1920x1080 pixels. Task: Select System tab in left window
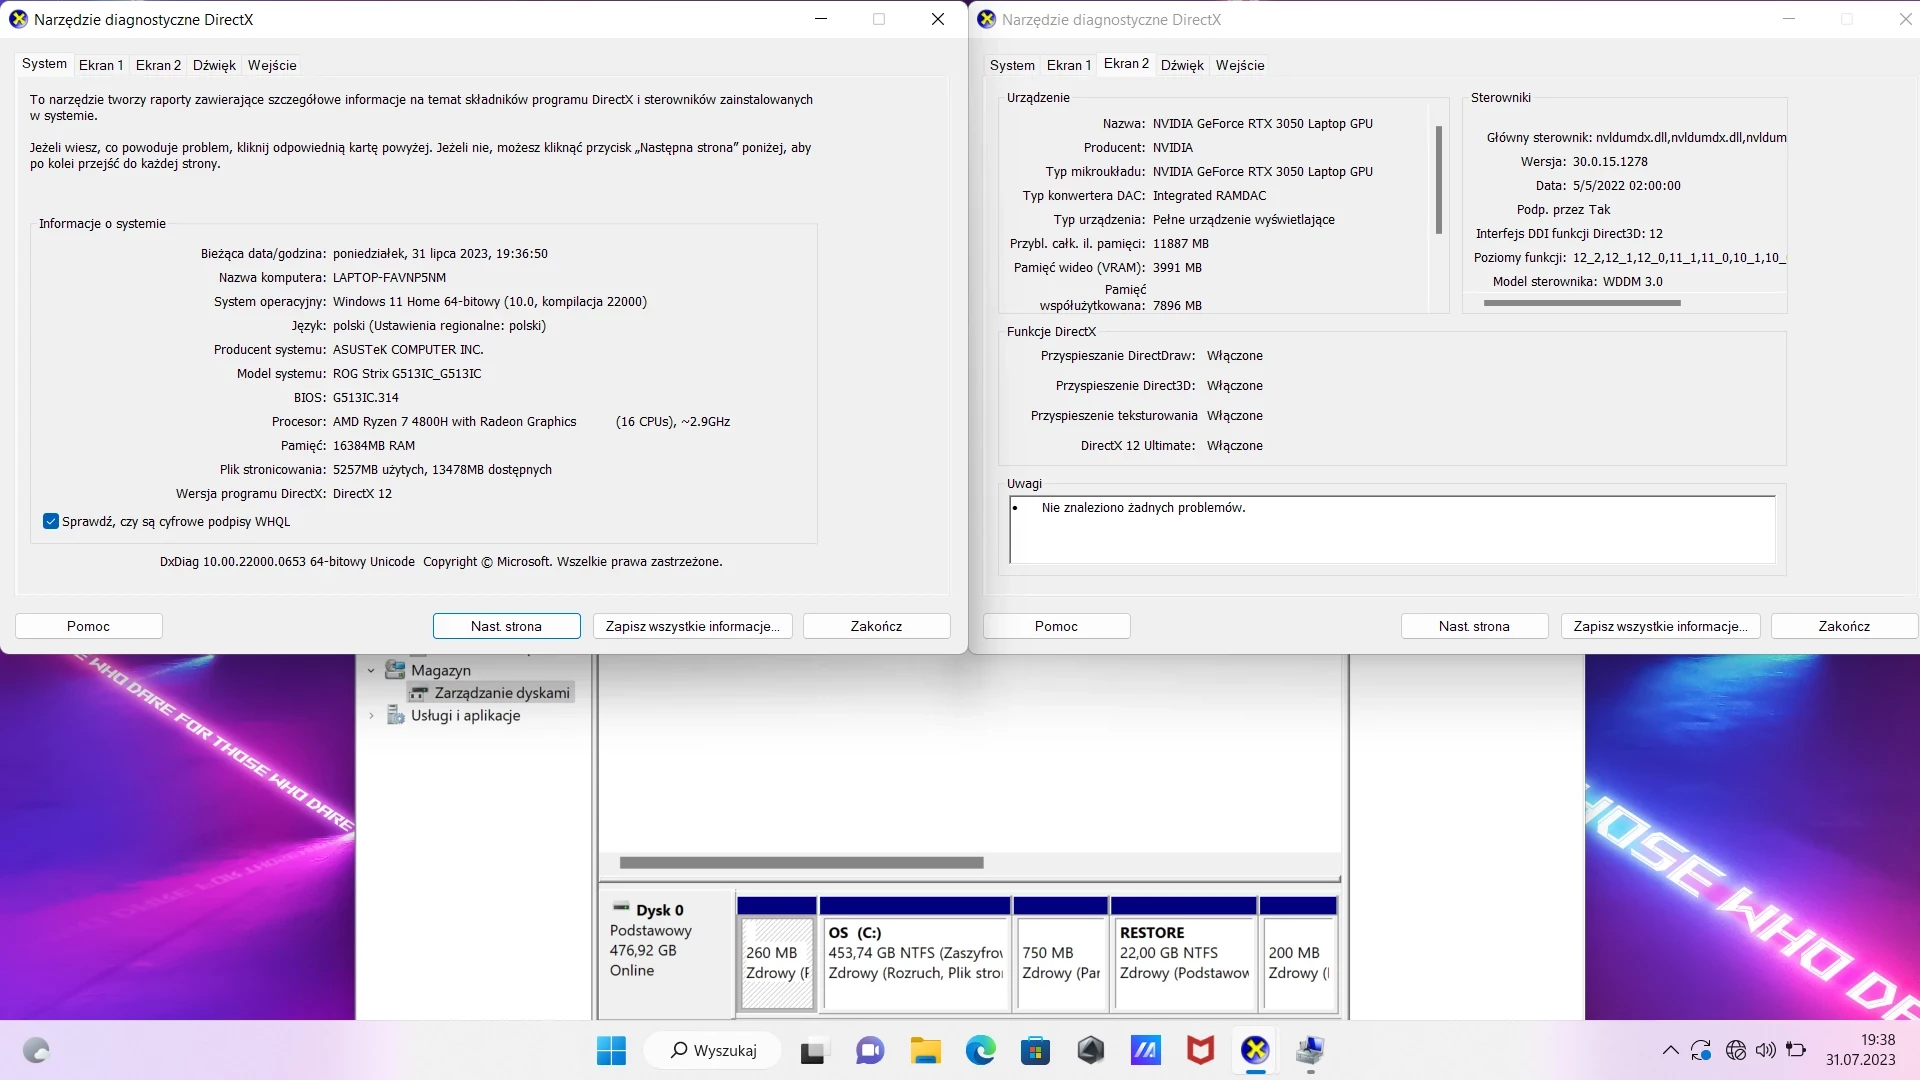(44, 64)
